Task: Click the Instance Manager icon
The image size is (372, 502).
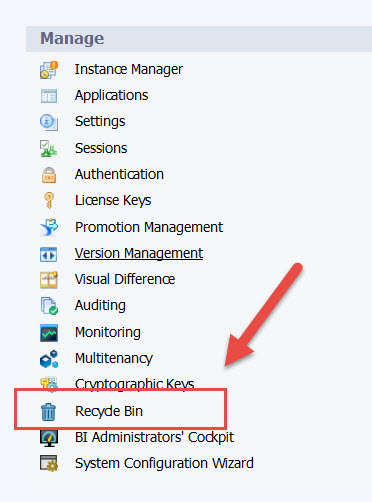Action: pos(49,70)
